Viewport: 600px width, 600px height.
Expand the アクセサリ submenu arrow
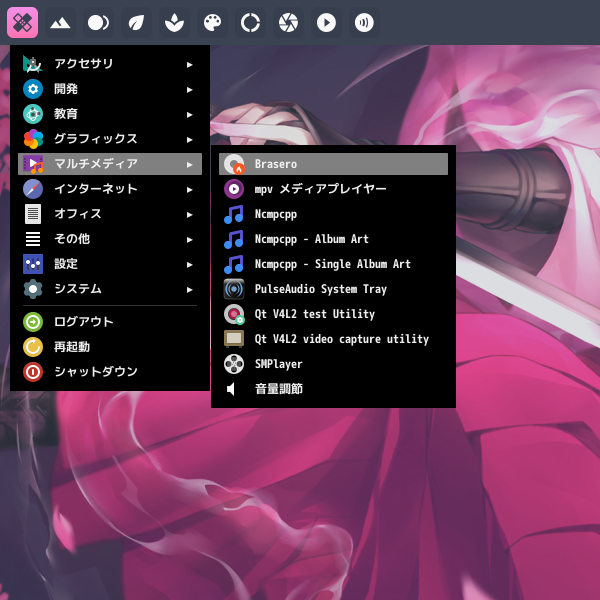(x=189, y=65)
